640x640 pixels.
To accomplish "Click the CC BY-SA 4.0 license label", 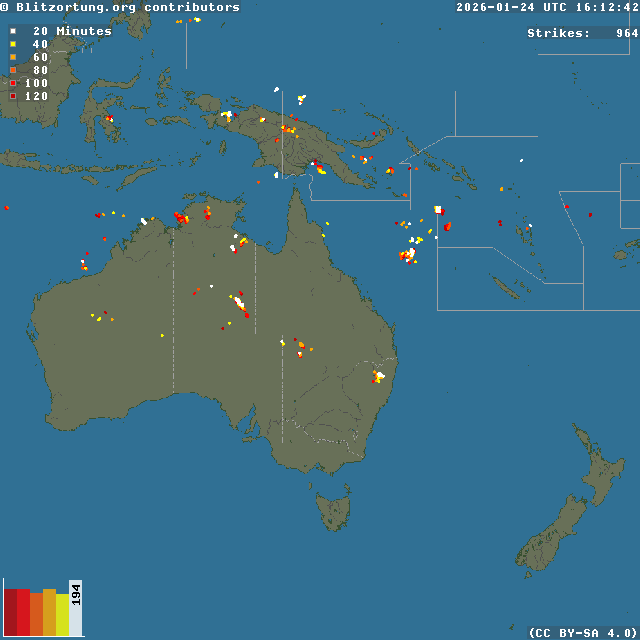I will (x=582, y=632).
